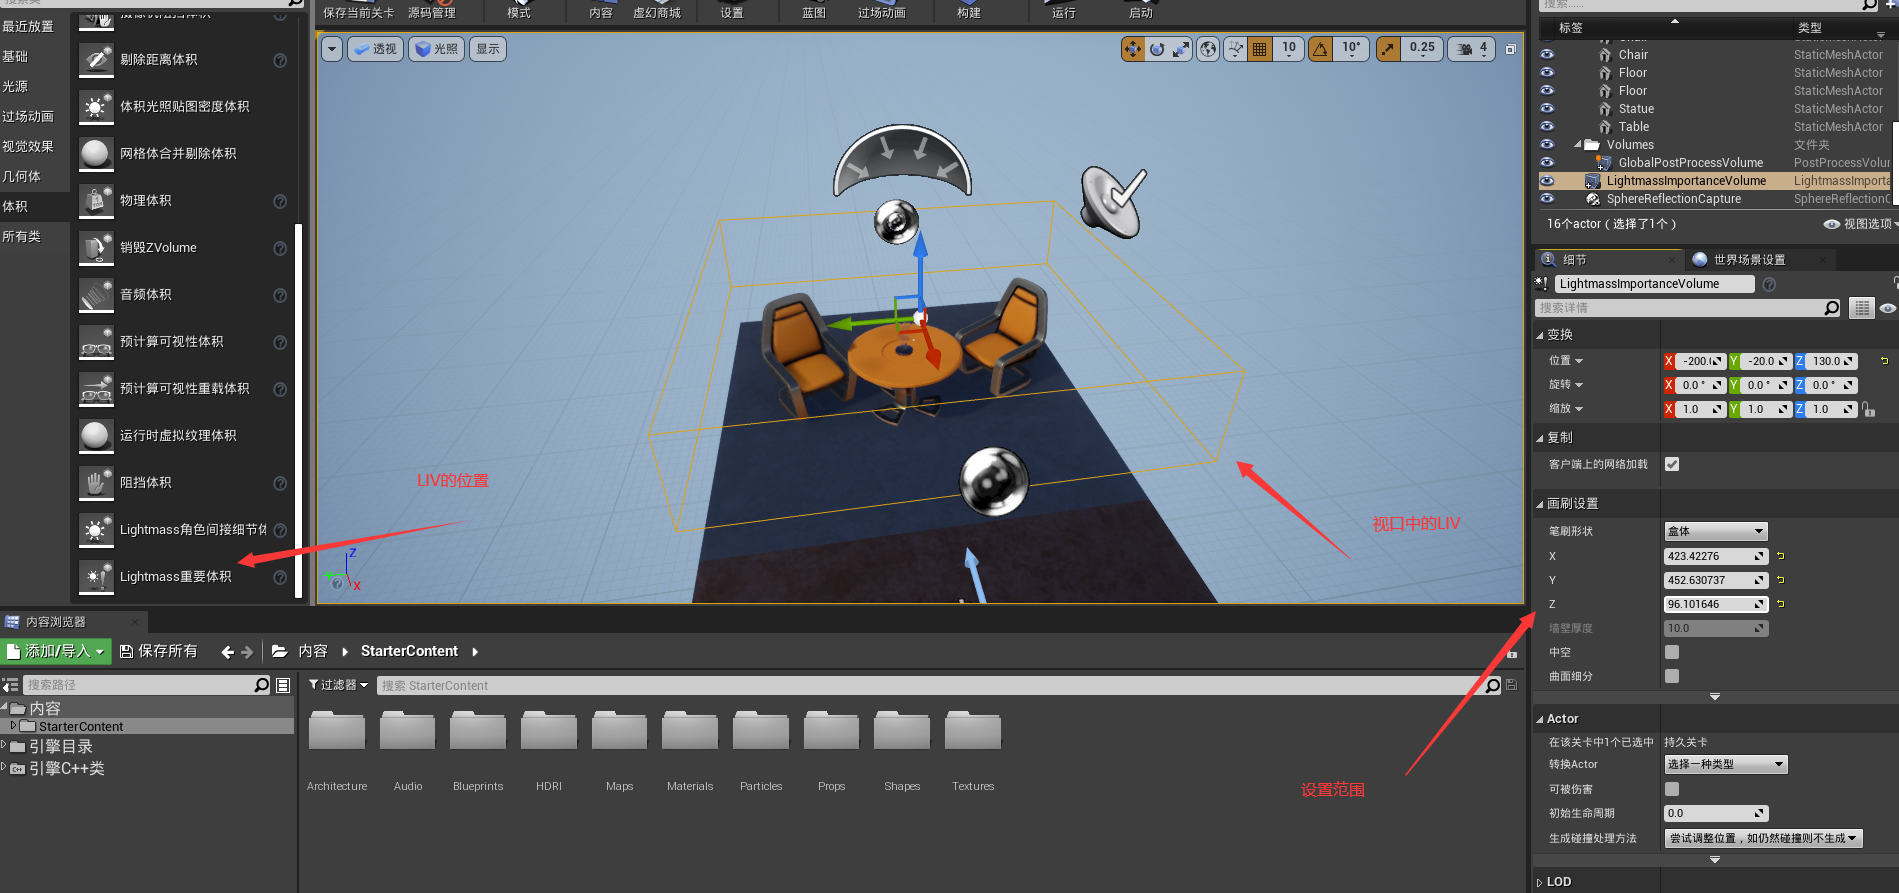This screenshot has height=893, width=1899.
Task: Enable the 中空 (hollow) checkbox
Action: click(x=1672, y=652)
